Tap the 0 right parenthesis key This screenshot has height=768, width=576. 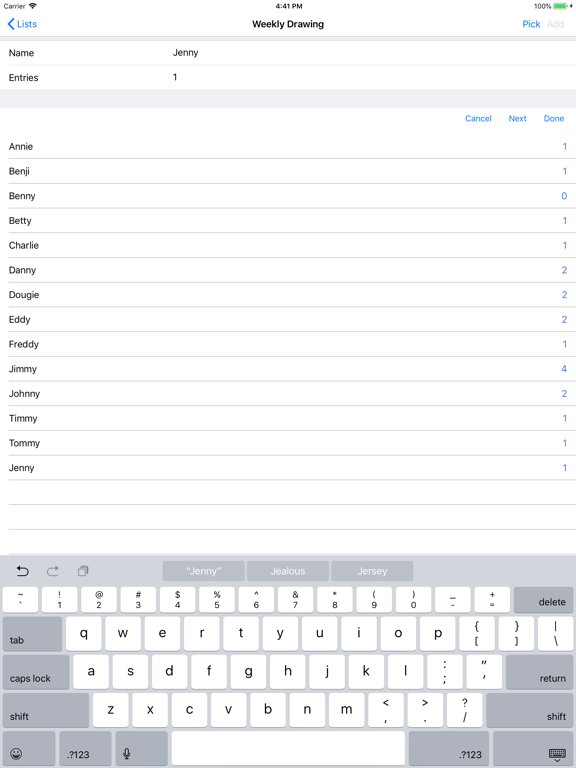(x=413, y=600)
